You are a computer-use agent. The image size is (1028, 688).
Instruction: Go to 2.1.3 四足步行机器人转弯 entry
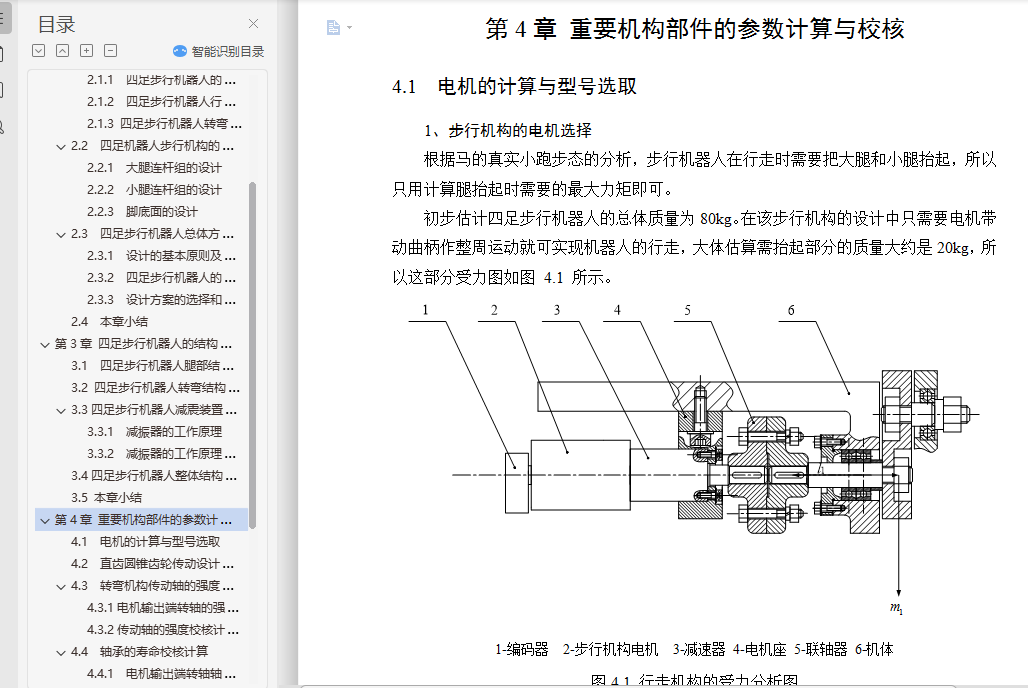(x=164, y=123)
